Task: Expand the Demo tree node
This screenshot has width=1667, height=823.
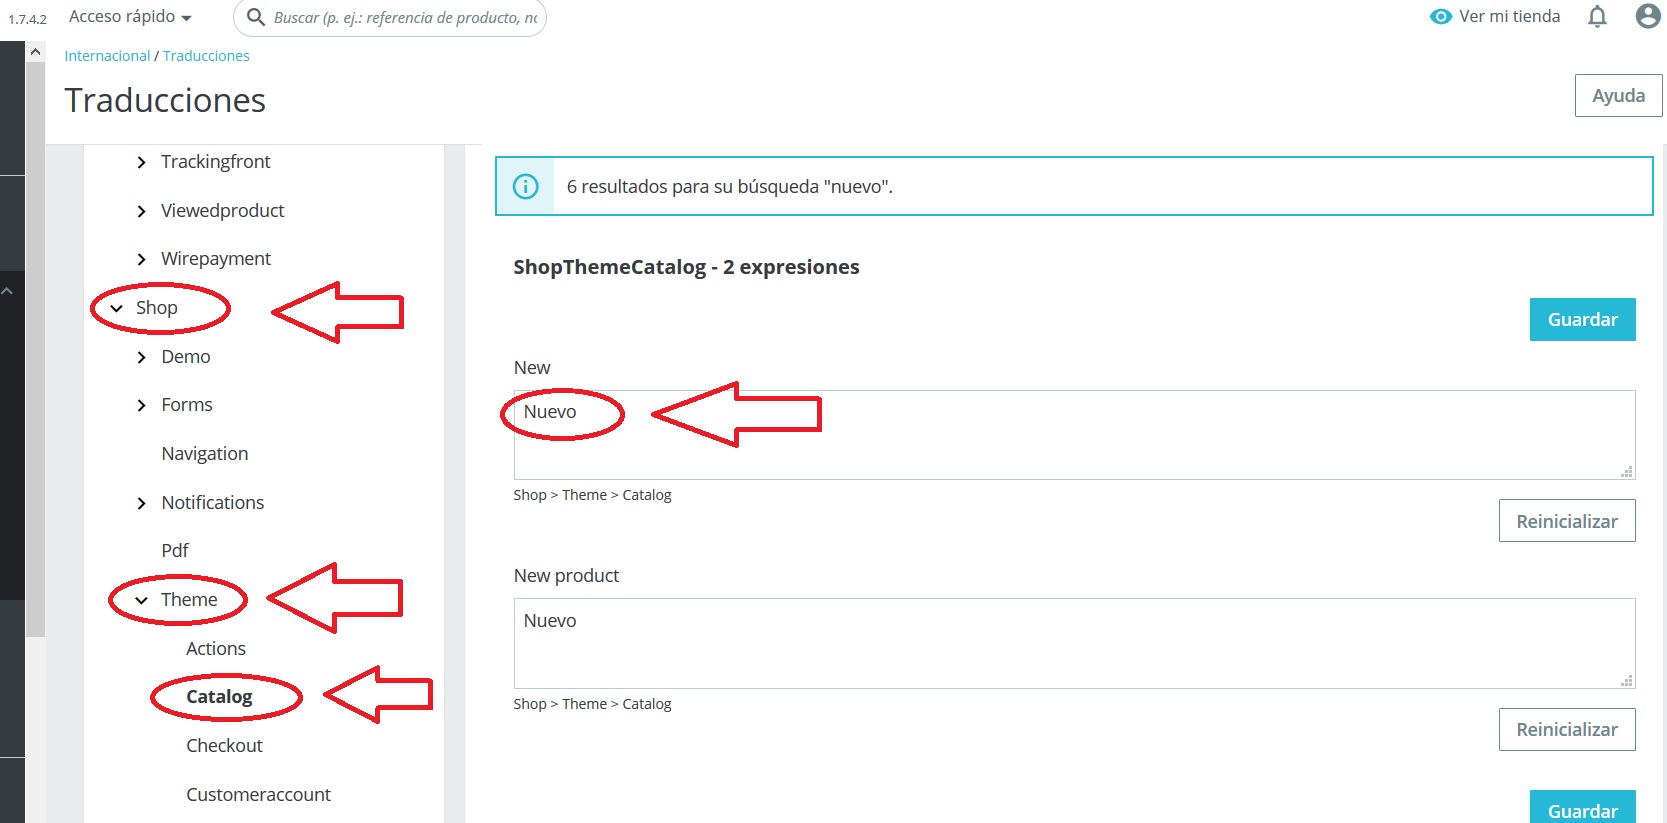Action: tap(141, 357)
